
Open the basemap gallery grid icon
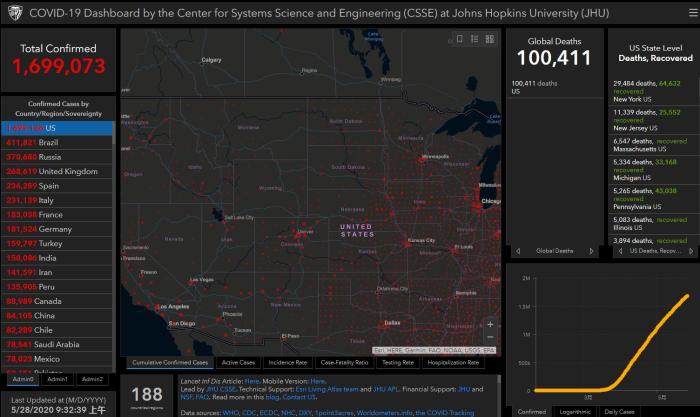490,39
